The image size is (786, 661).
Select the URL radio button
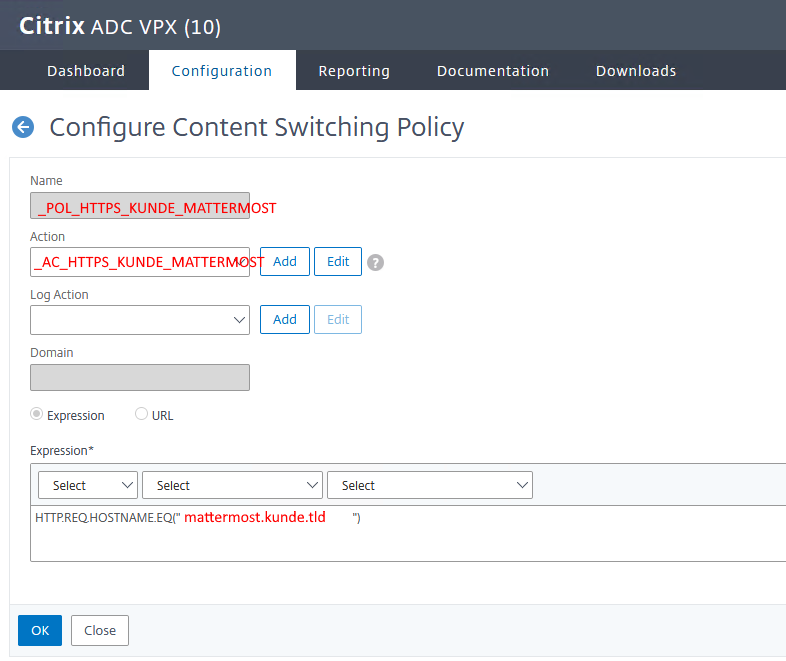pos(141,414)
